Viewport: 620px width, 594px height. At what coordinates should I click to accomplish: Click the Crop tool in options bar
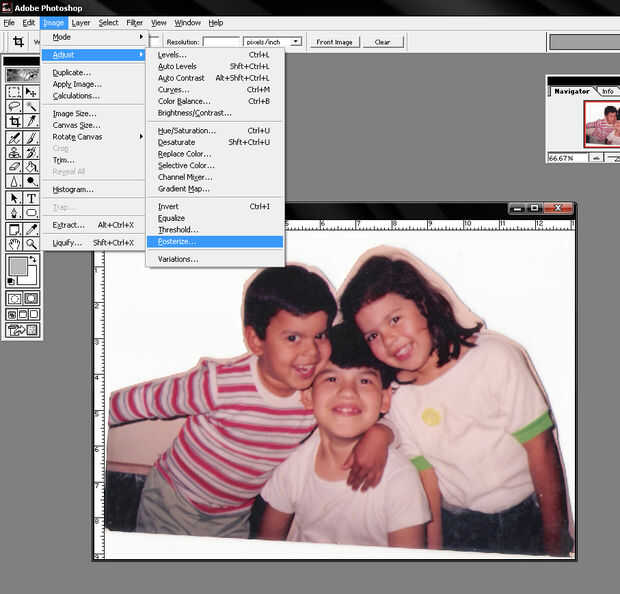point(18,42)
